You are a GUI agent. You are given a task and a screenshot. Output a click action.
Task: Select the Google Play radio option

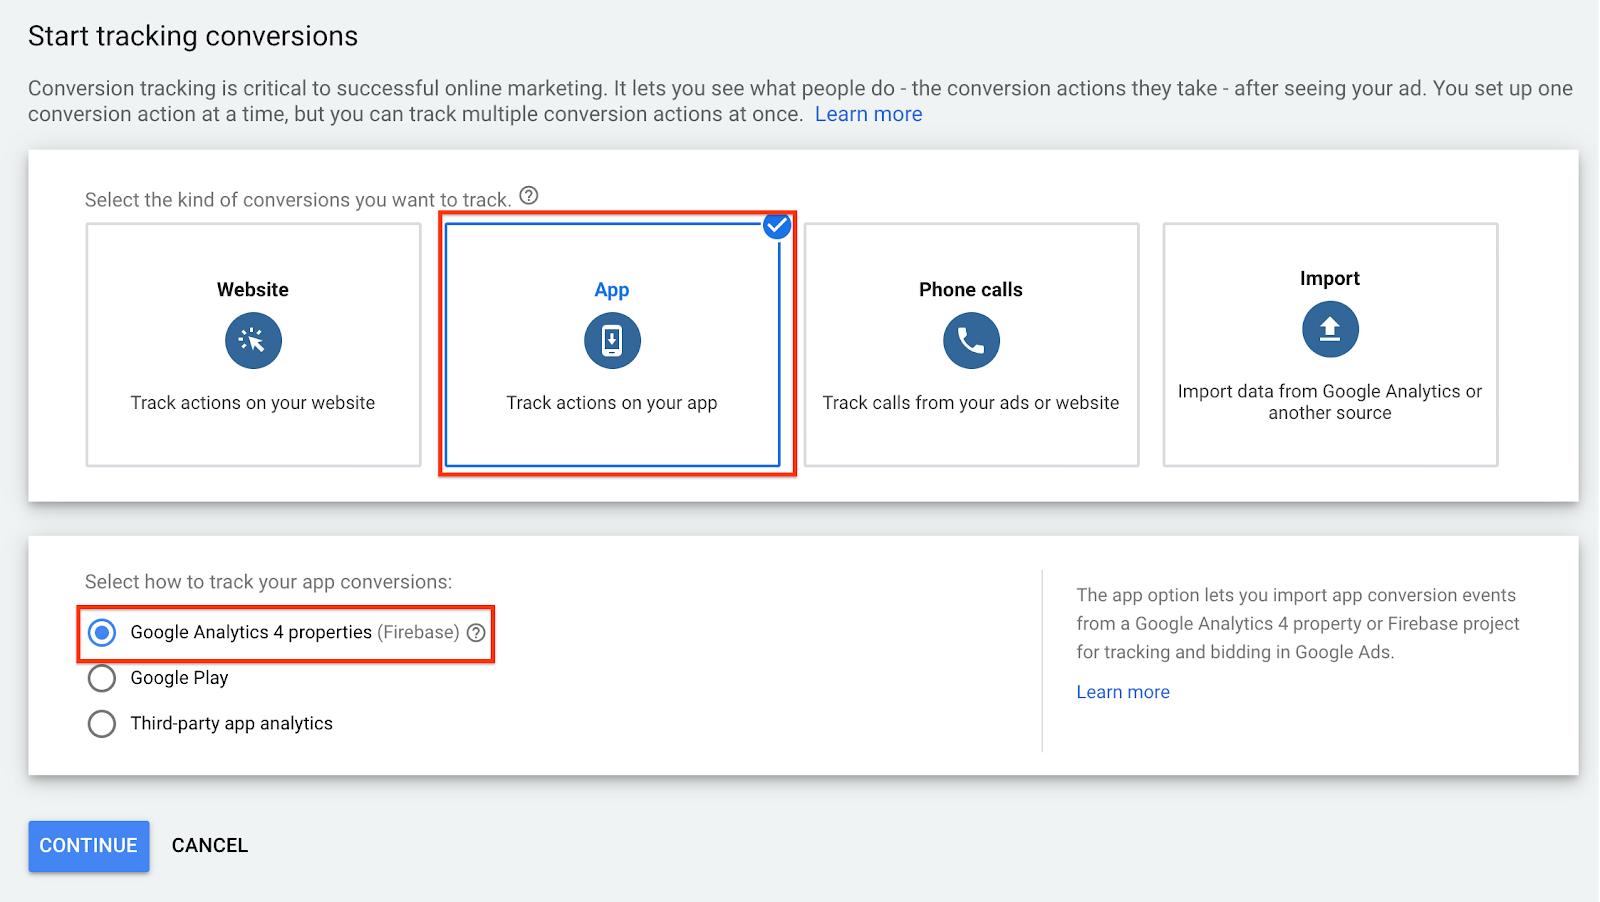point(102,678)
